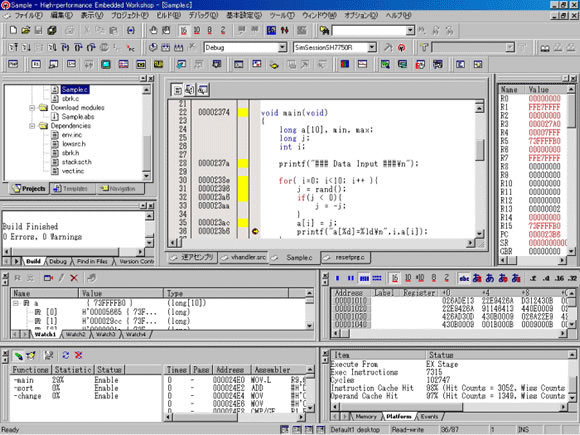
Task: Open the デバッグ menu
Action: [203, 16]
